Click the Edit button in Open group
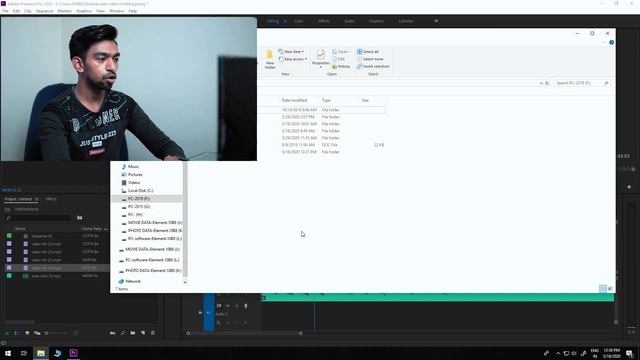640x360 pixels. pos(338,59)
